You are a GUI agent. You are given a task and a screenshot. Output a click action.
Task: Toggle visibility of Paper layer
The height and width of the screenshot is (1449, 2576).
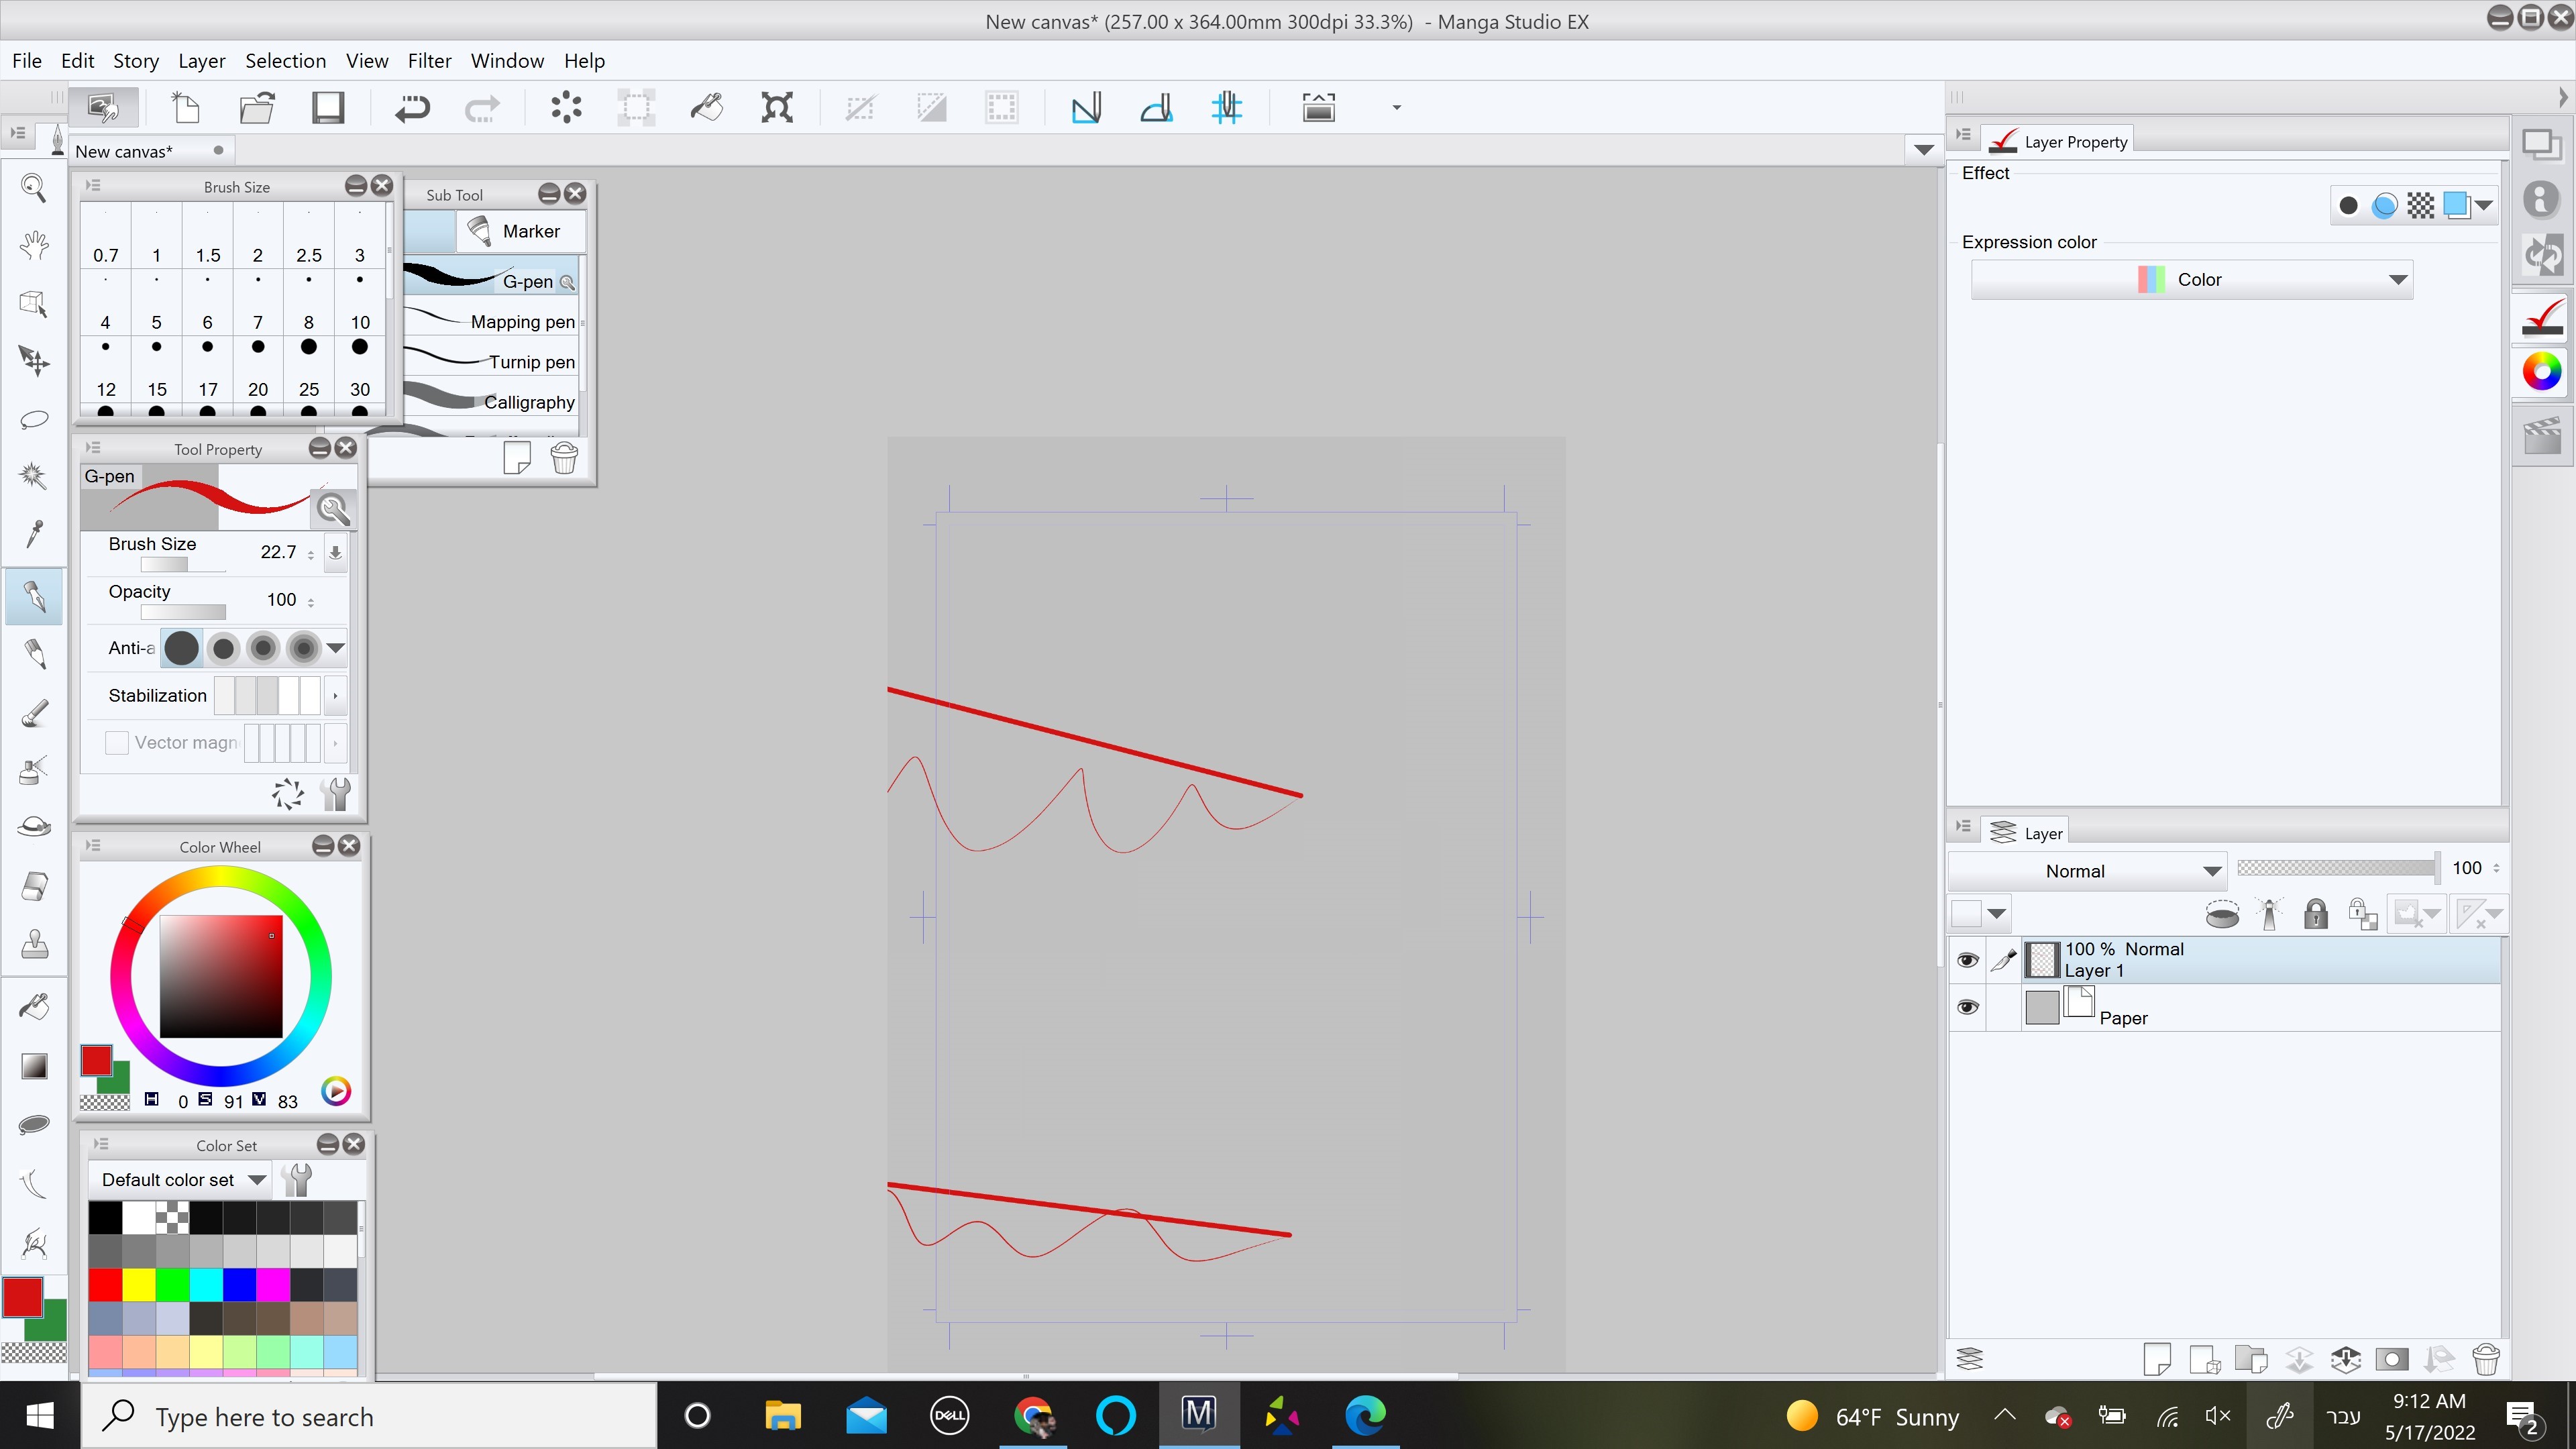[x=1967, y=1007]
